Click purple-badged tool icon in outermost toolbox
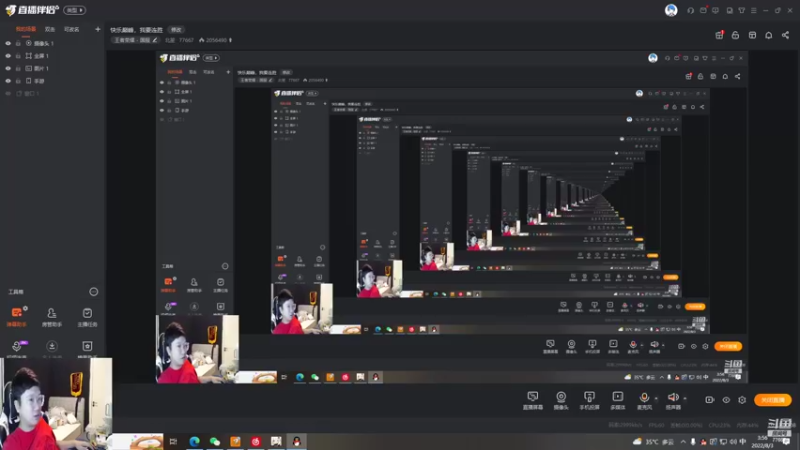Image resolution: width=800 pixels, height=450 pixels. [16, 346]
